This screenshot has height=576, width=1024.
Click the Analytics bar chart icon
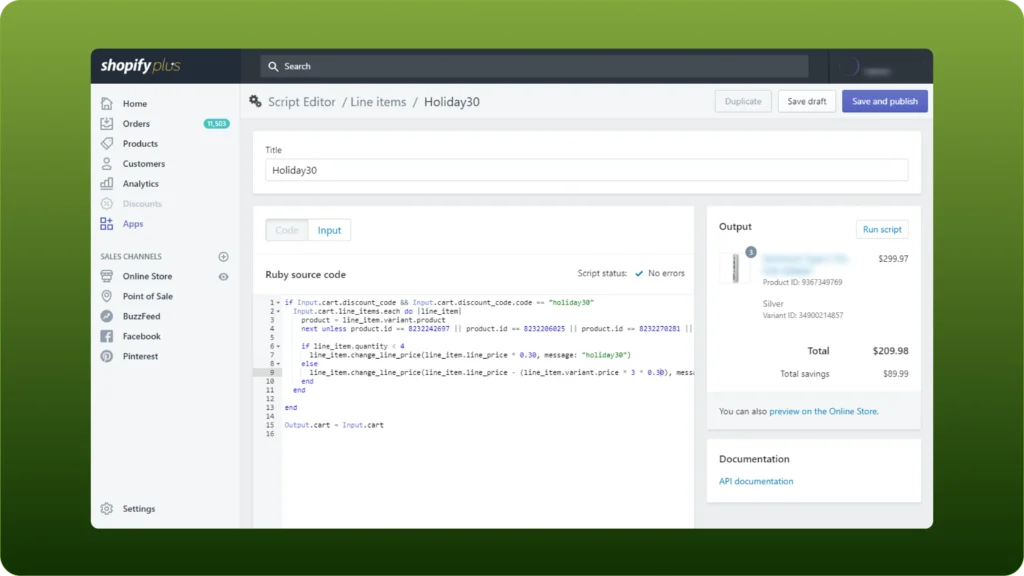[x=107, y=184]
